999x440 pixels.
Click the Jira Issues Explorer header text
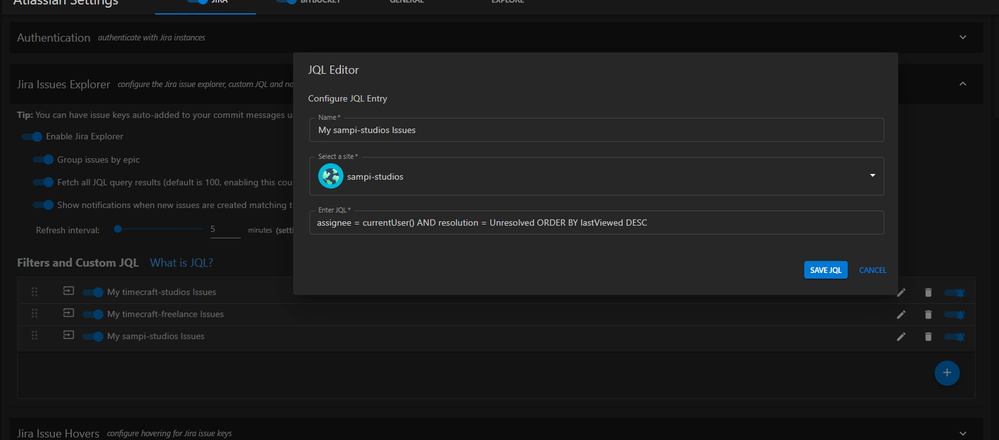[63, 84]
